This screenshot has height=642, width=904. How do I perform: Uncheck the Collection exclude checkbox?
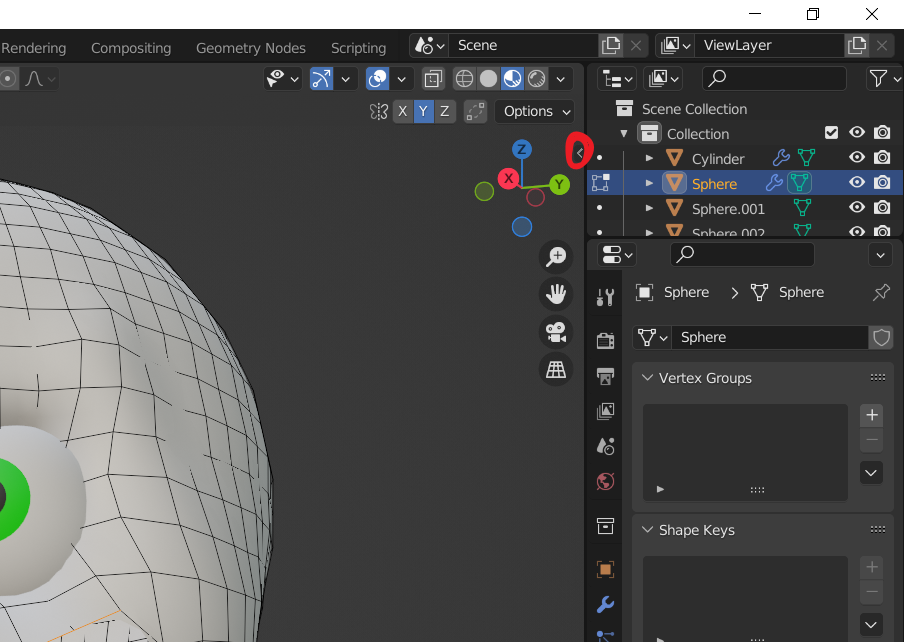831,133
